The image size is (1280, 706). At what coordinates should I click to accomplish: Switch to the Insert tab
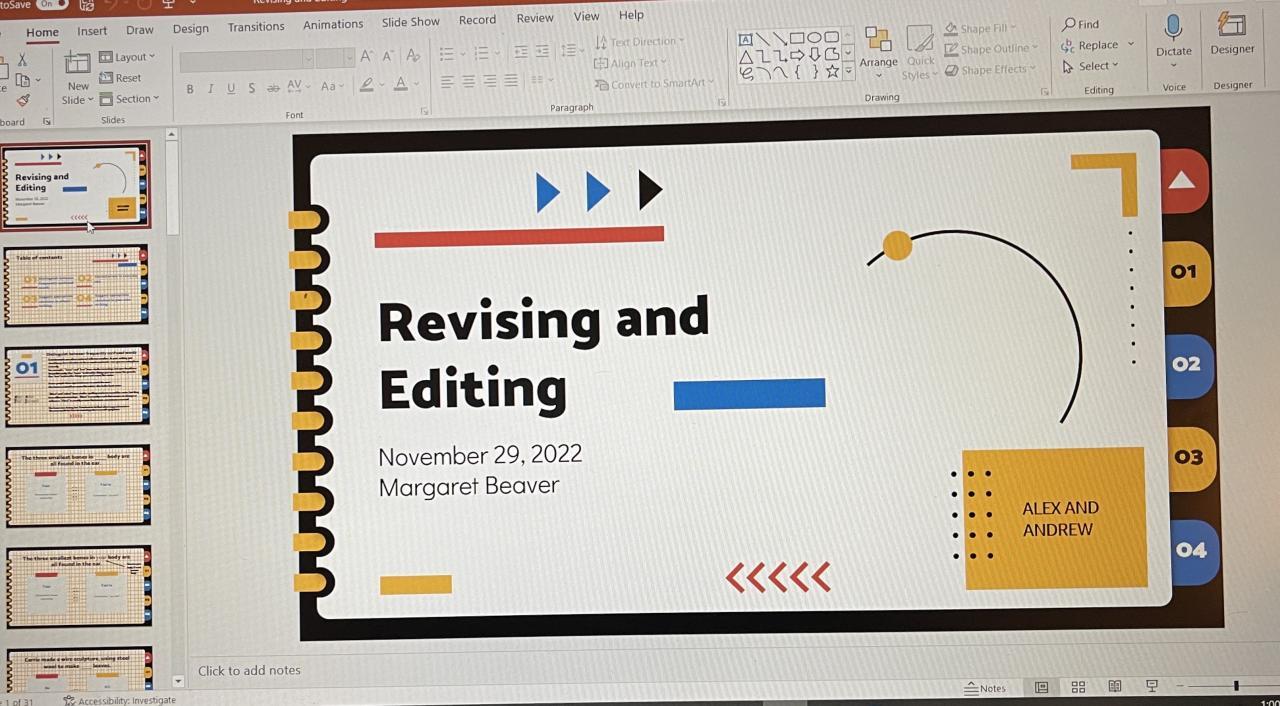pyautogui.click(x=92, y=31)
